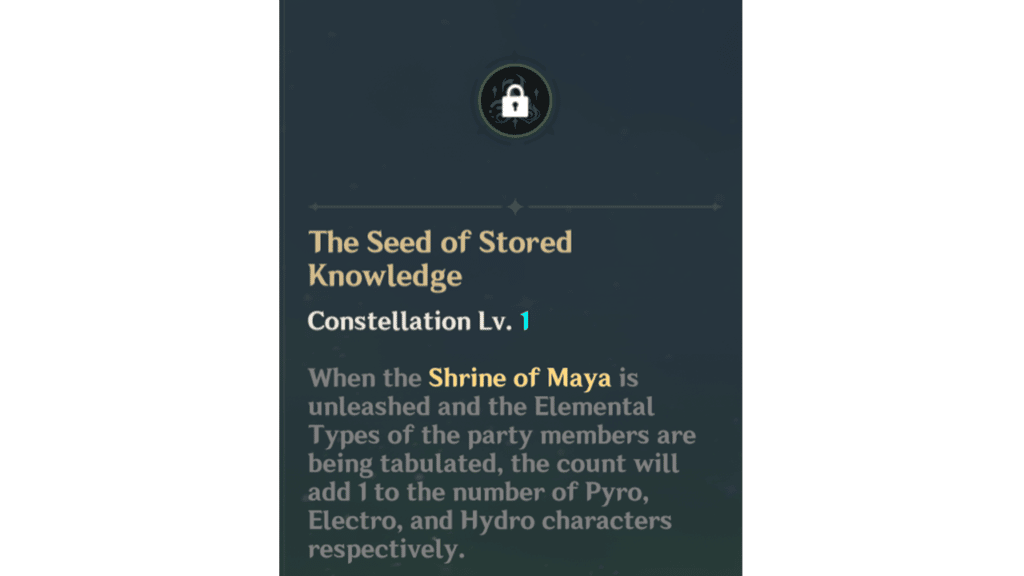Click the word Knowledge in the title
The width and height of the screenshot is (1024, 576).
(x=385, y=276)
